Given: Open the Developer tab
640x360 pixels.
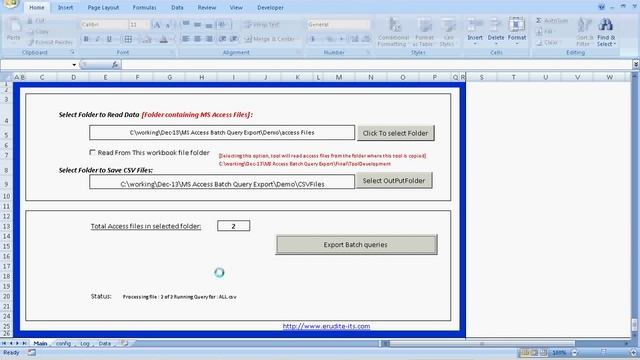Looking at the screenshot, I should pos(270,7).
